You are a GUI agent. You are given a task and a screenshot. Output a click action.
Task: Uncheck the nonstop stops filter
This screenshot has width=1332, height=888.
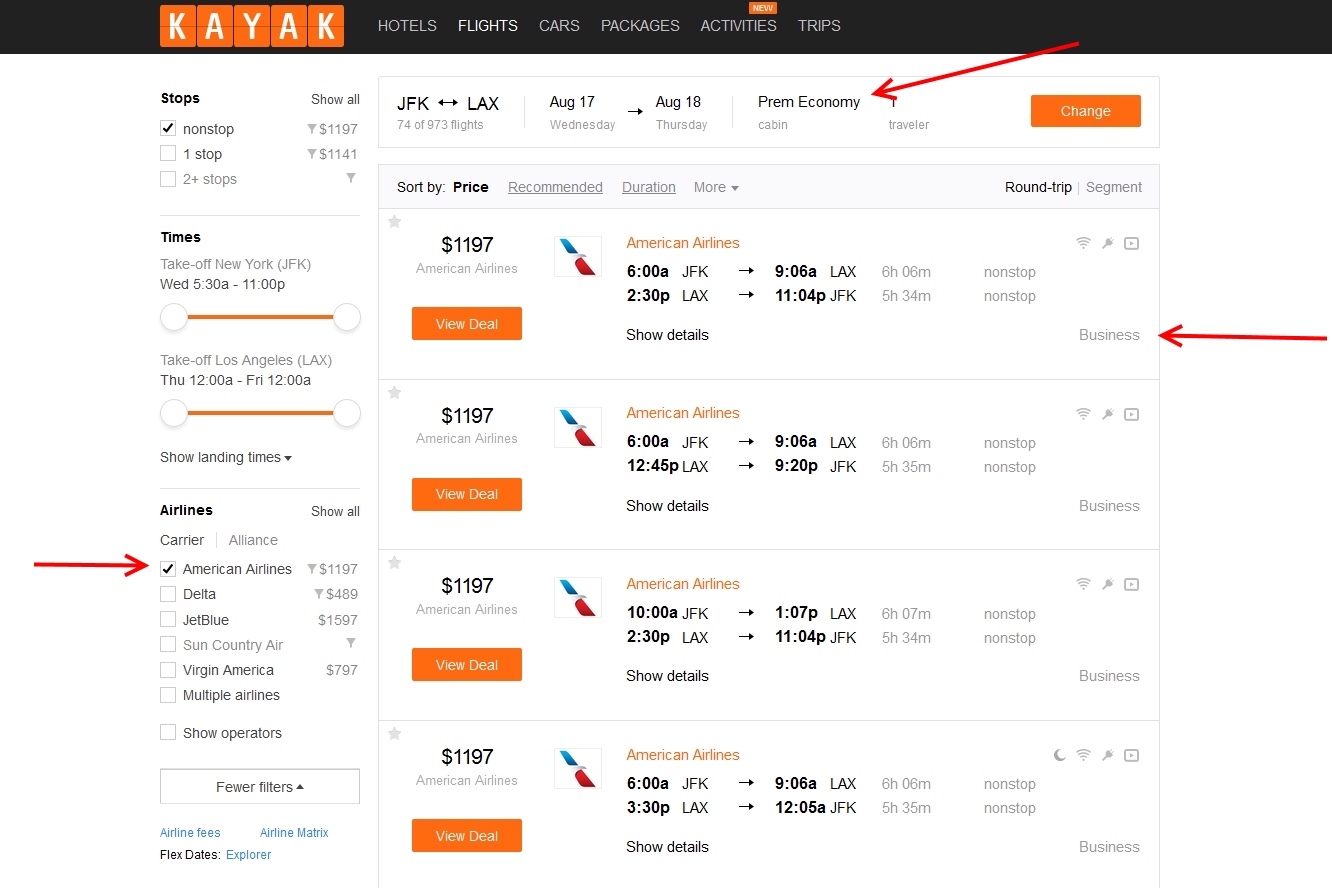(x=168, y=129)
